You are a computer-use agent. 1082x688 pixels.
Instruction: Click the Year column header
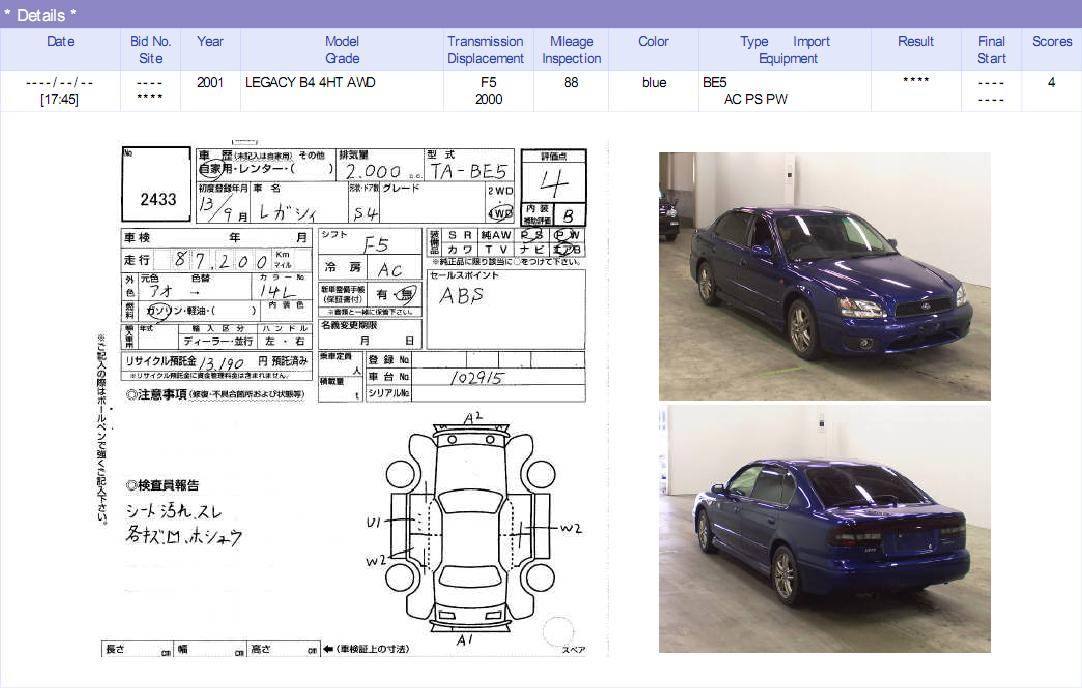pyautogui.click(x=210, y=42)
